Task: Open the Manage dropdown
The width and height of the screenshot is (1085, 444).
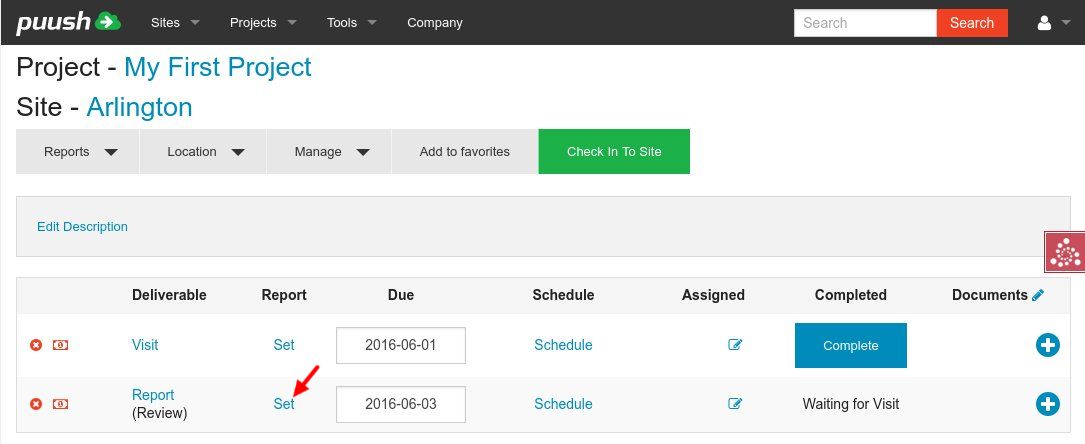Action: [331, 152]
